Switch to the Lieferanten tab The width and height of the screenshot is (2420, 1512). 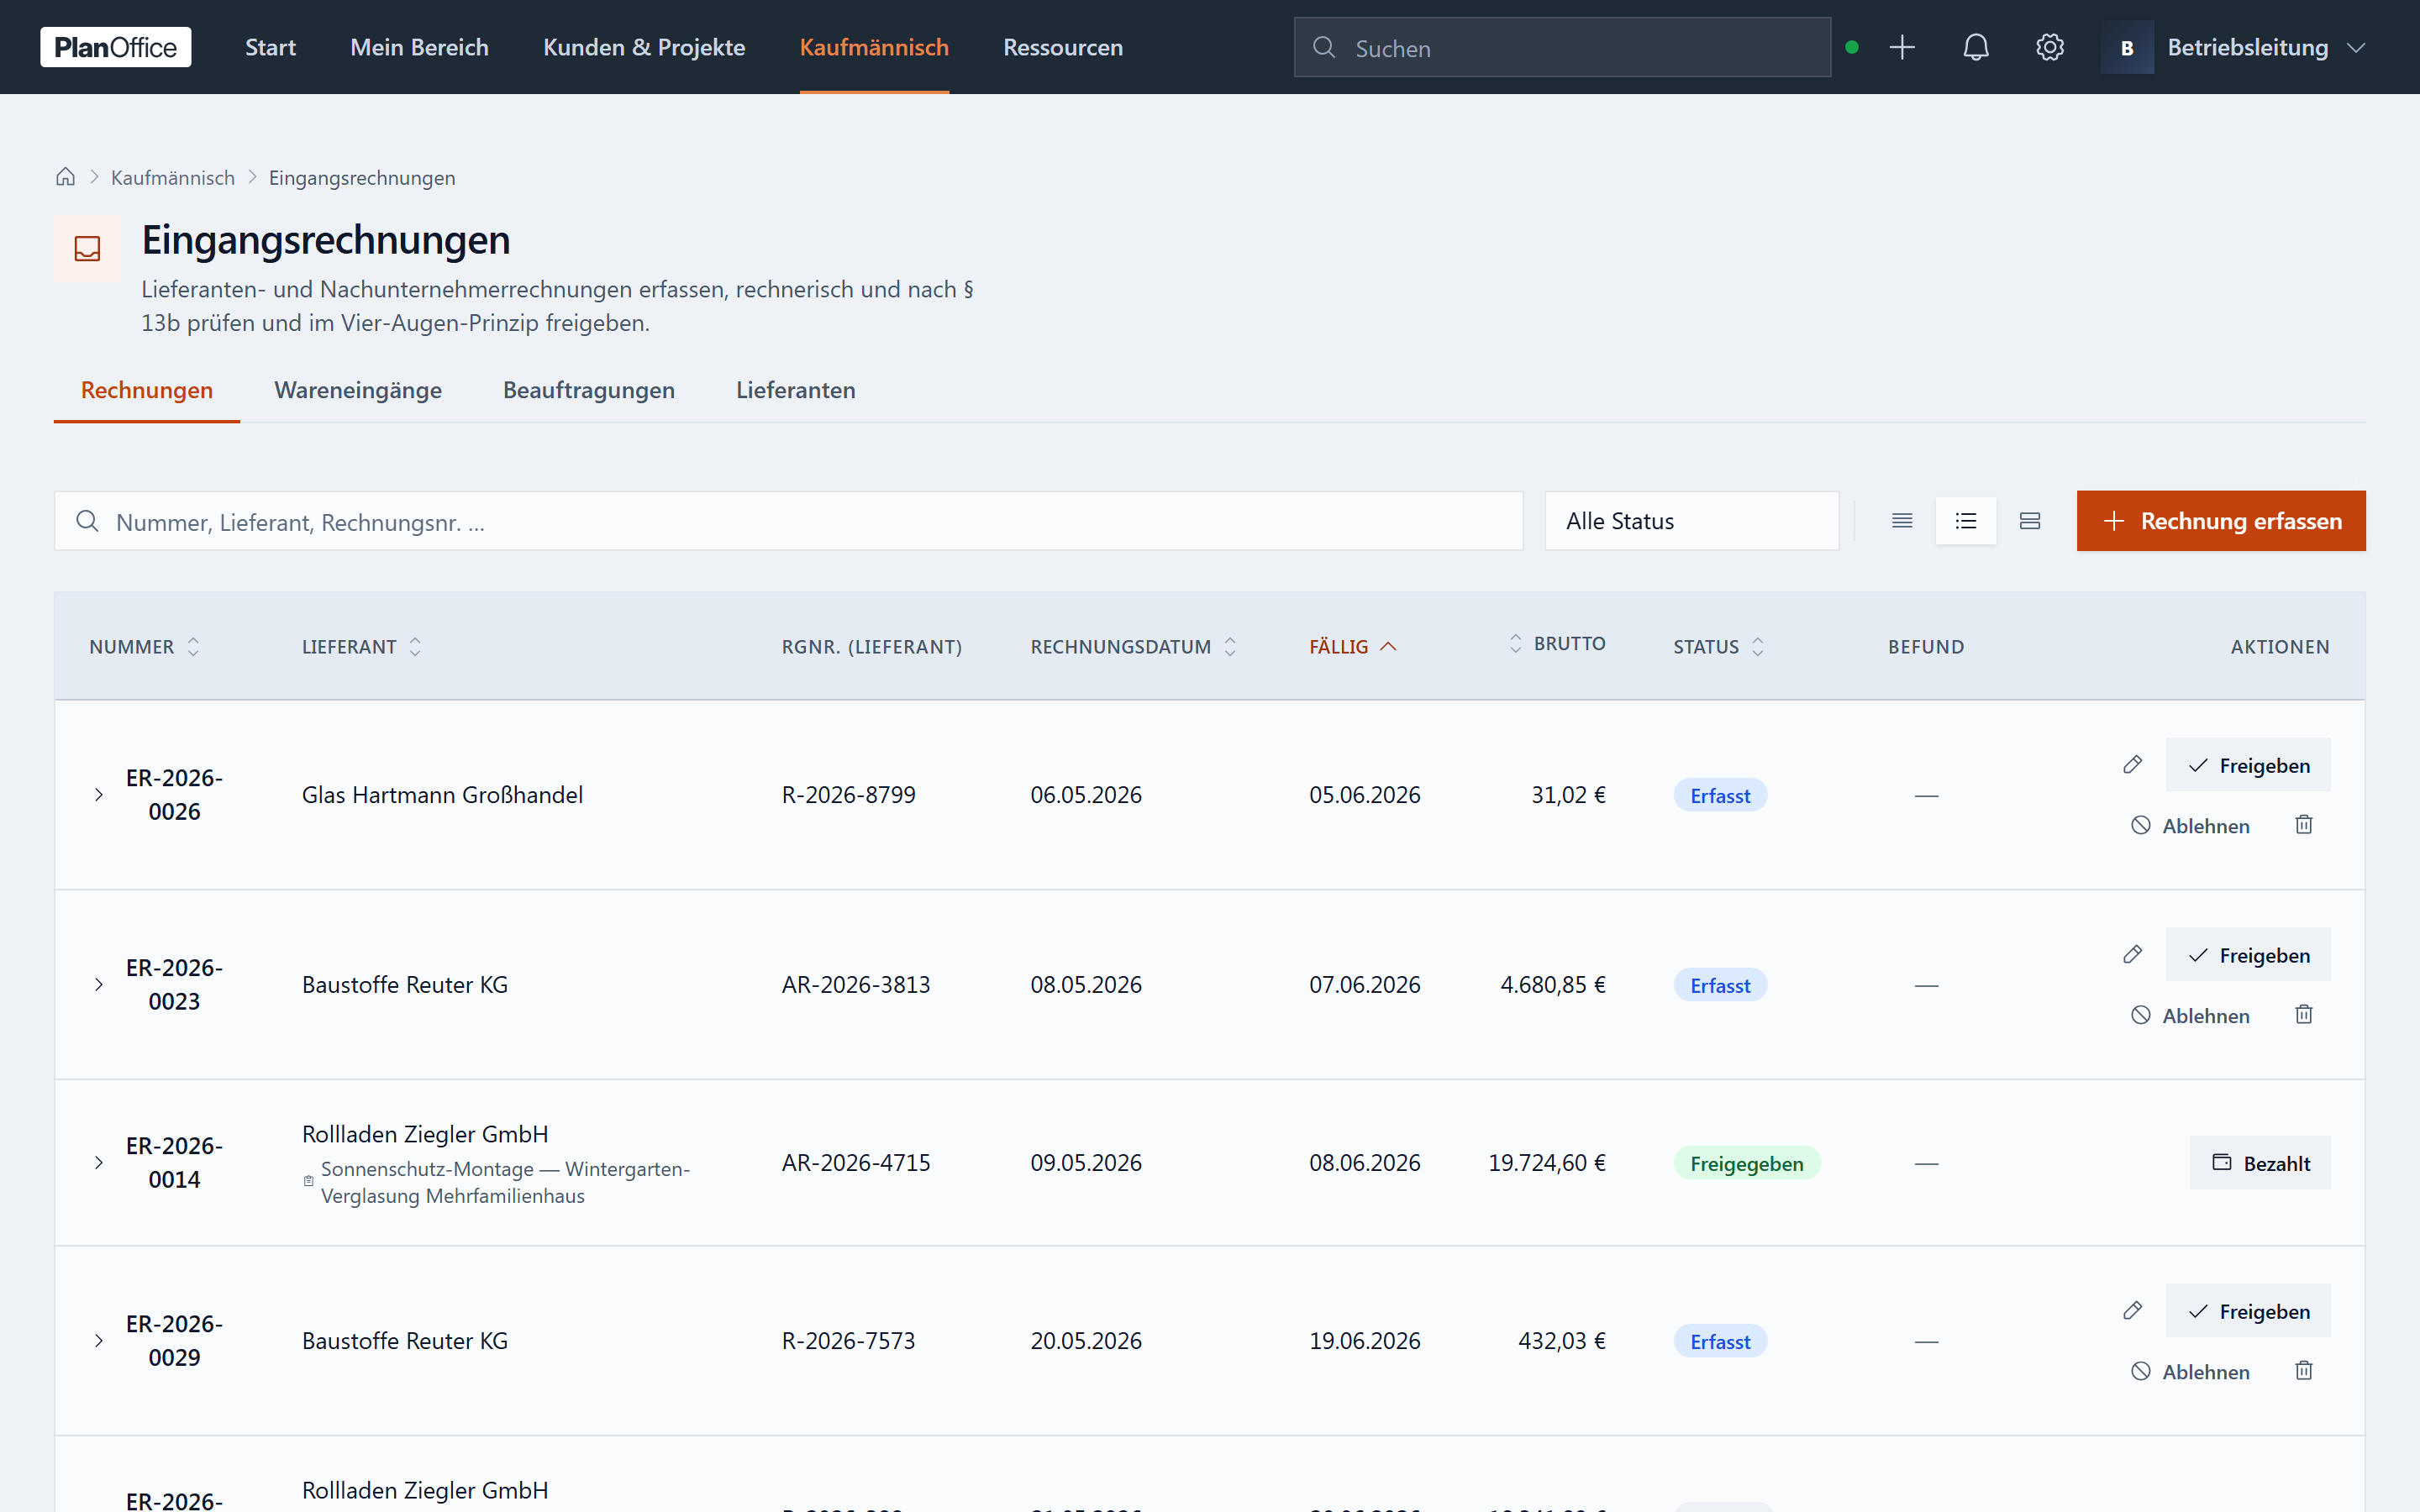pyautogui.click(x=796, y=390)
